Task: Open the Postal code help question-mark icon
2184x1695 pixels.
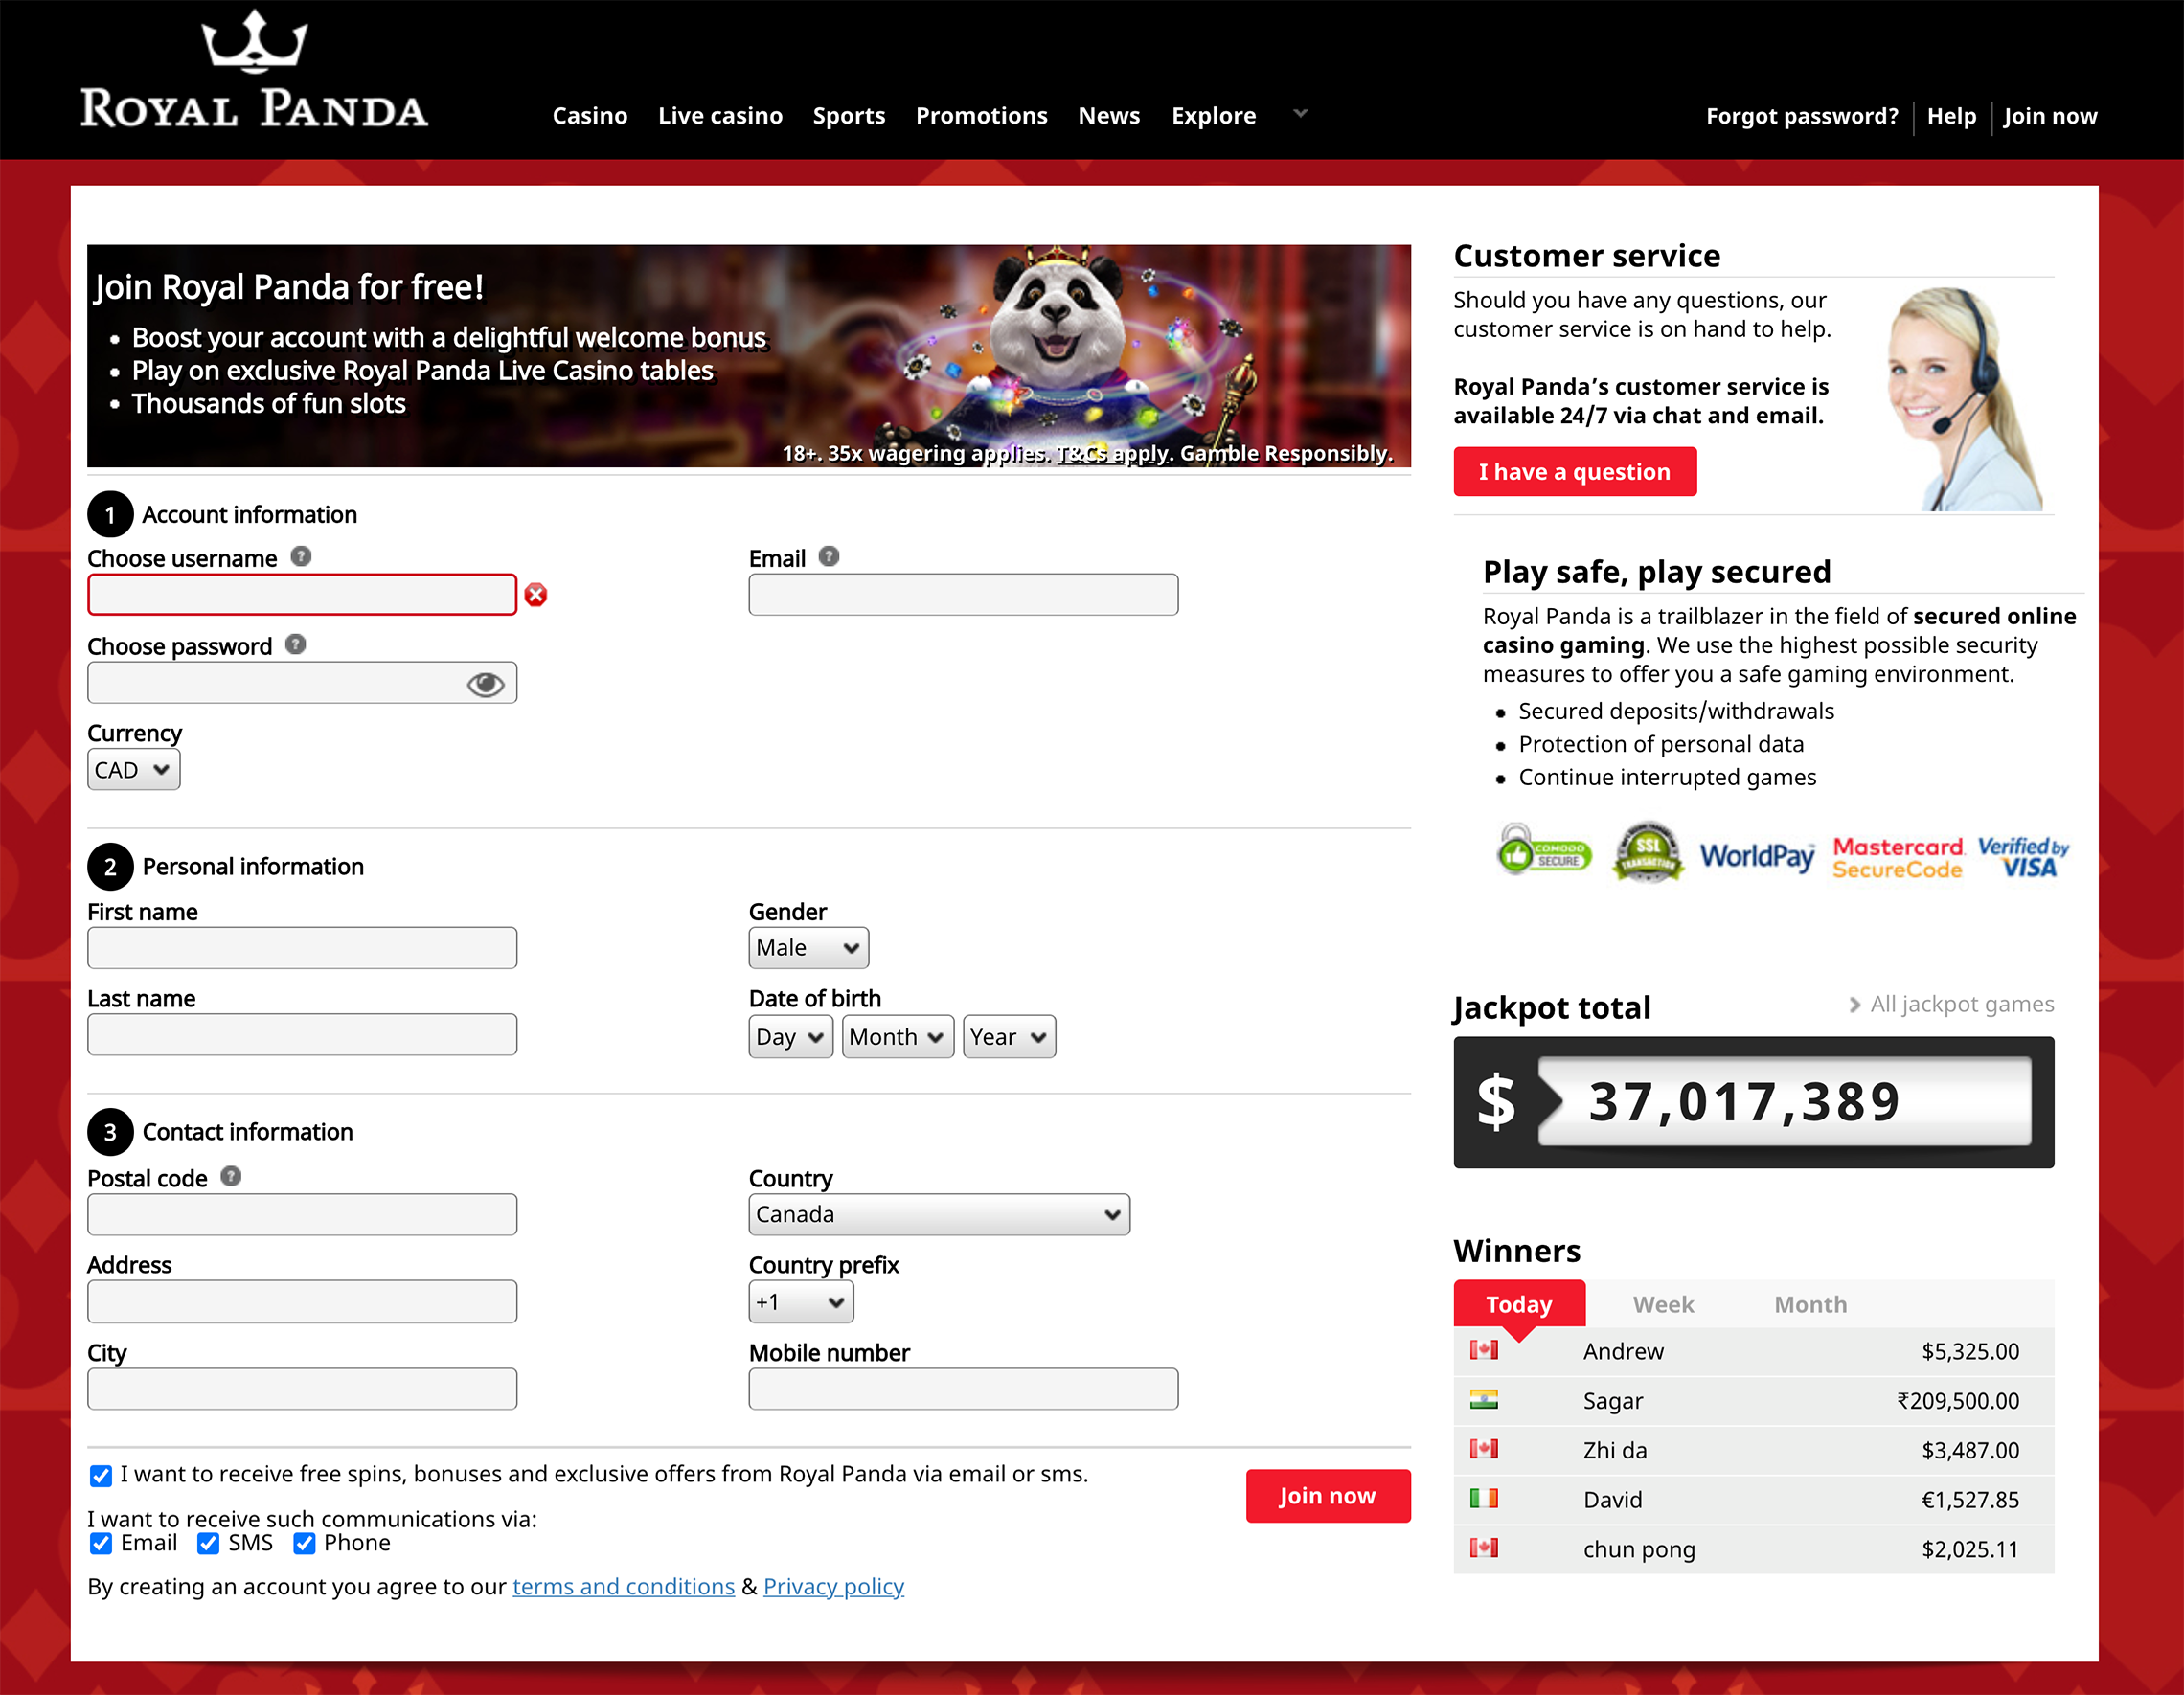Action: click(231, 1177)
